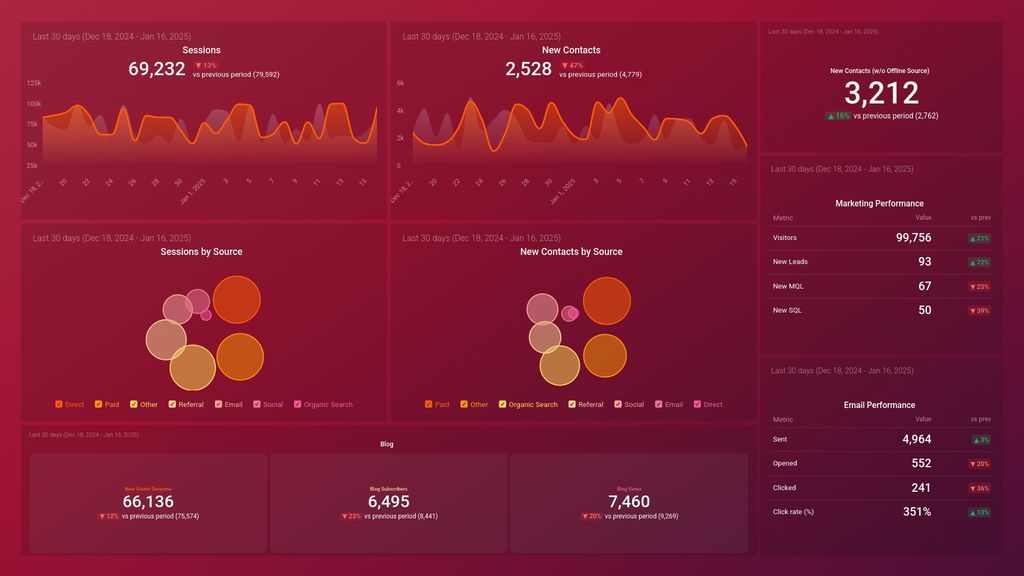The width and height of the screenshot is (1024, 576).
Task: Click the 16% increase badge under 3,212
Action: 839,116
